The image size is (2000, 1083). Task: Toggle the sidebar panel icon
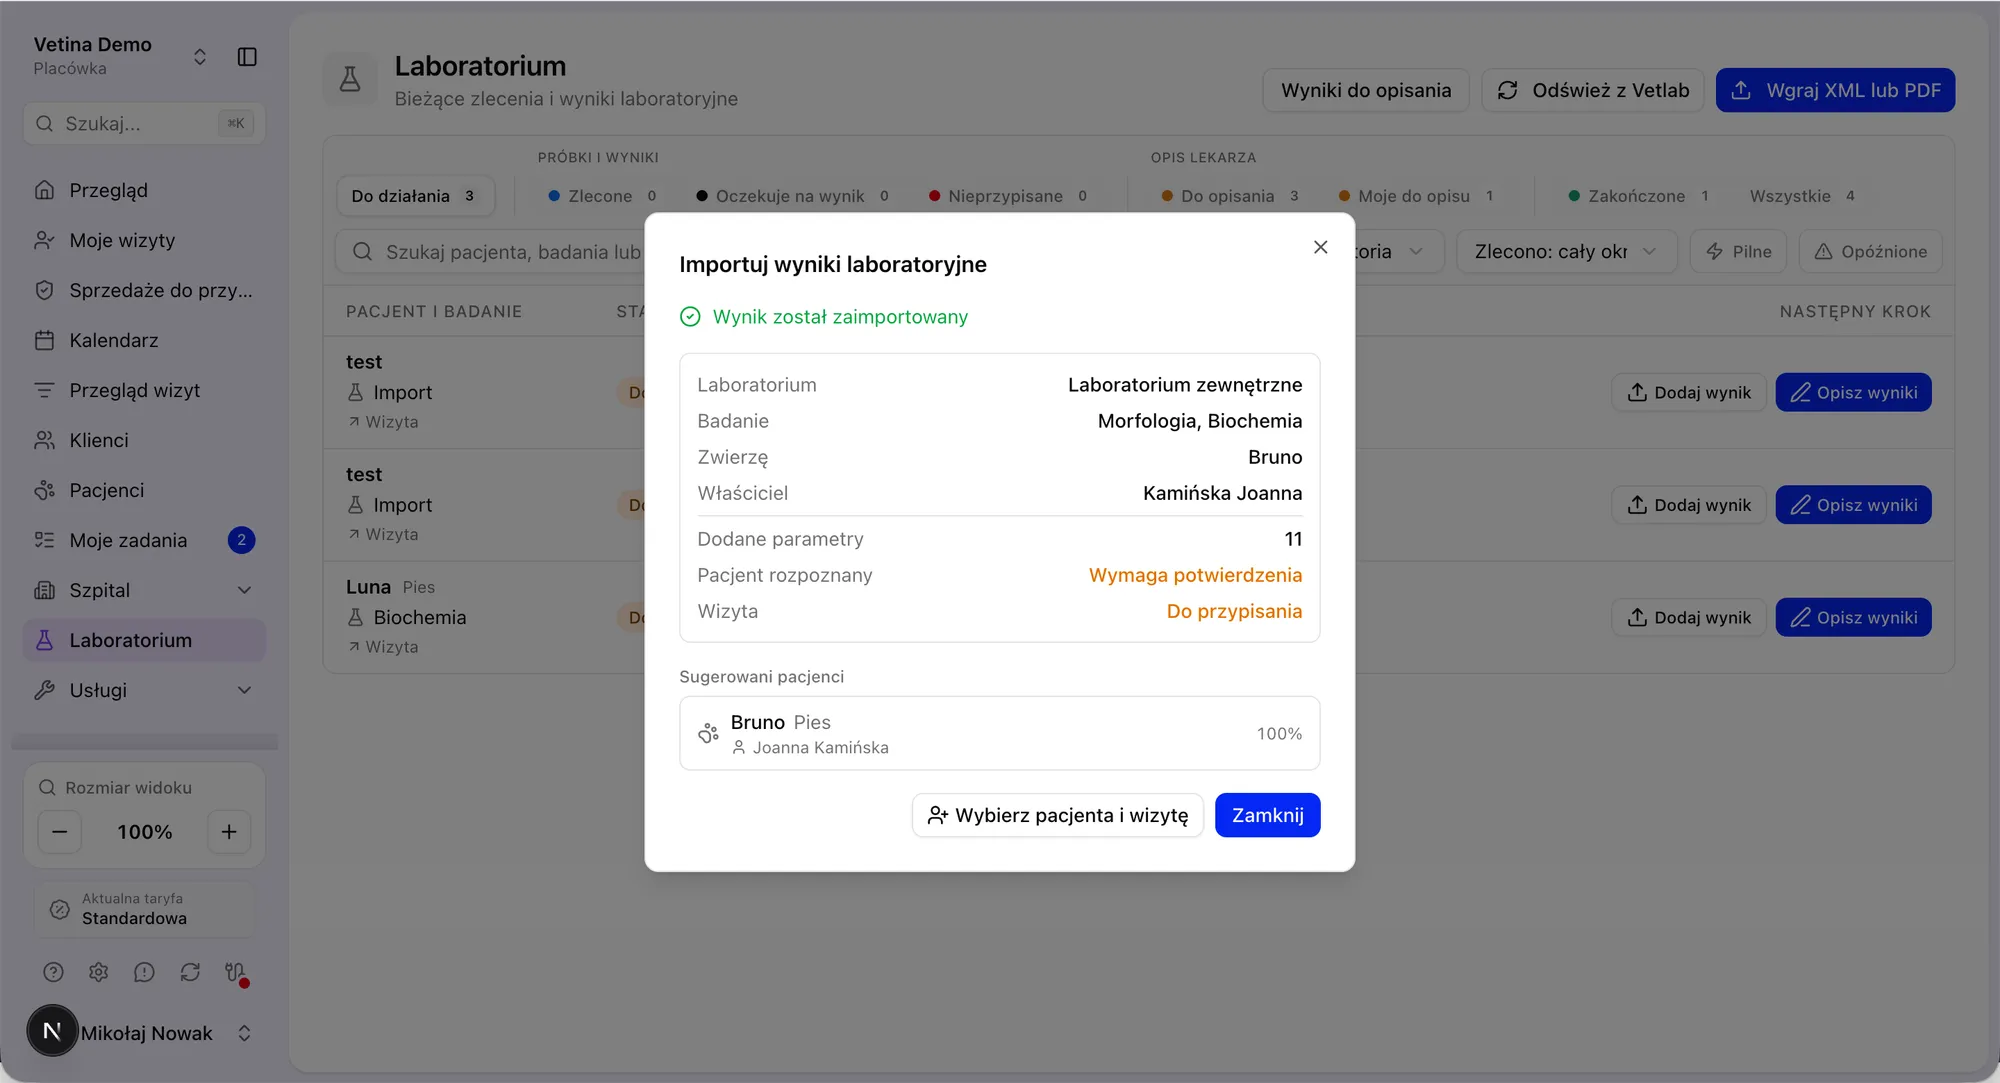[x=247, y=56]
